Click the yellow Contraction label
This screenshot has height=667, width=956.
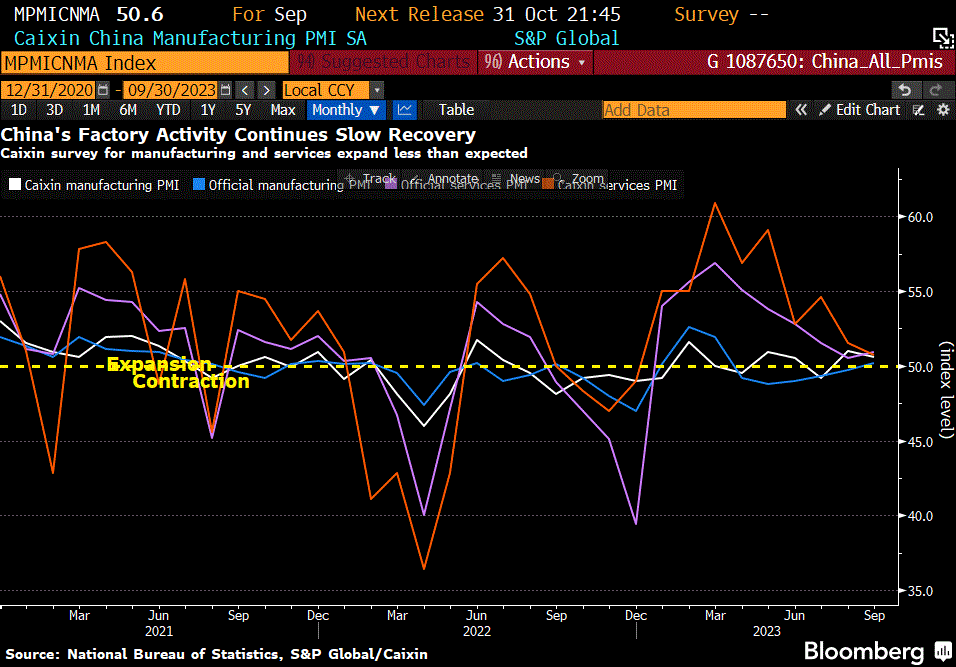coord(191,381)
